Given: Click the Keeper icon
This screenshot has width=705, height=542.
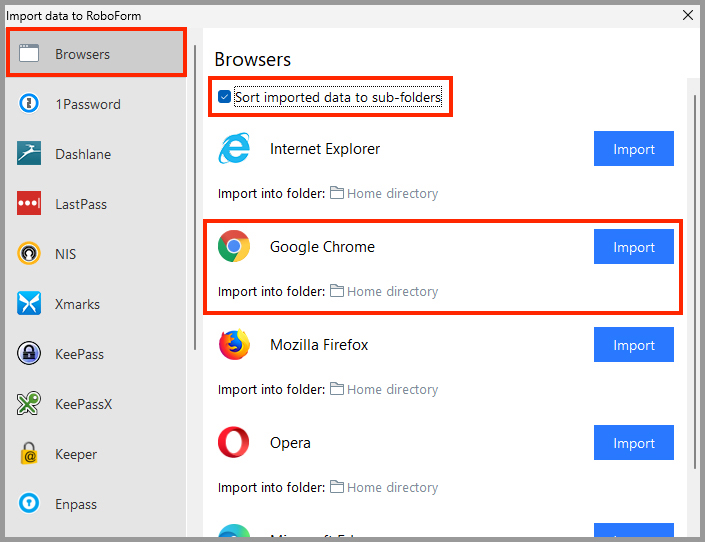Looking at the screenshot, I should 30,454.
